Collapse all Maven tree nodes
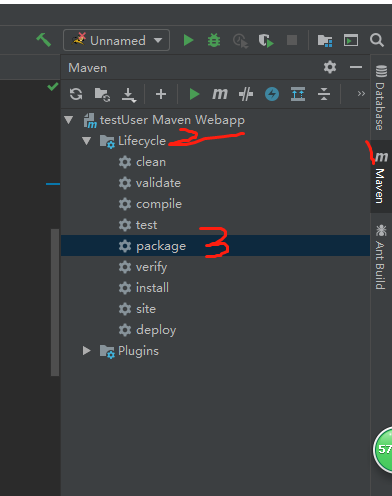The width and height of the screenshot is (392, 496). coord(324,94)
